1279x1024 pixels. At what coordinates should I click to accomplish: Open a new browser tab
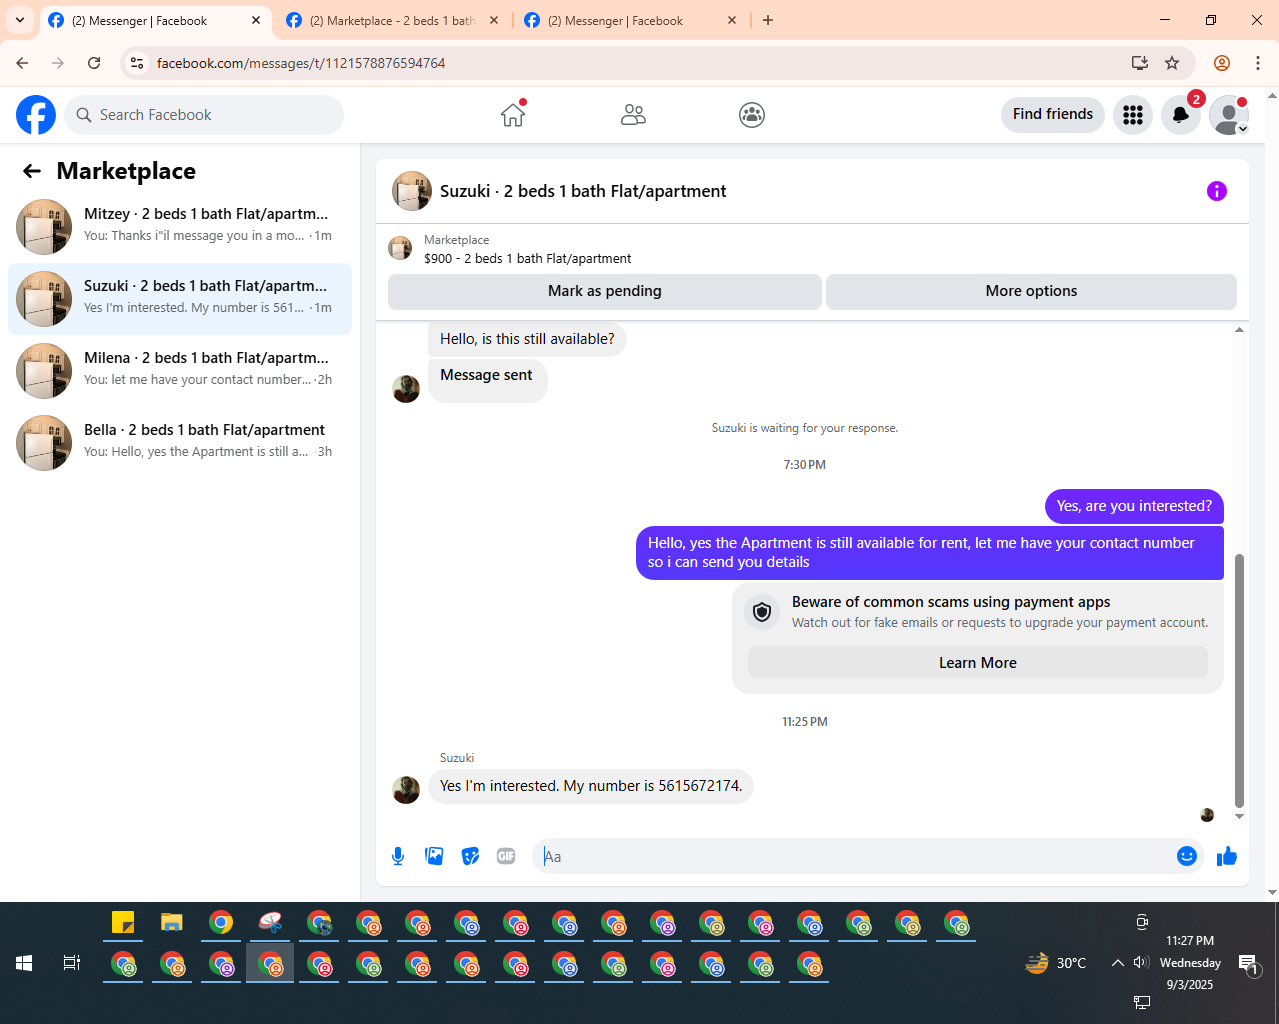pos(768,20)
